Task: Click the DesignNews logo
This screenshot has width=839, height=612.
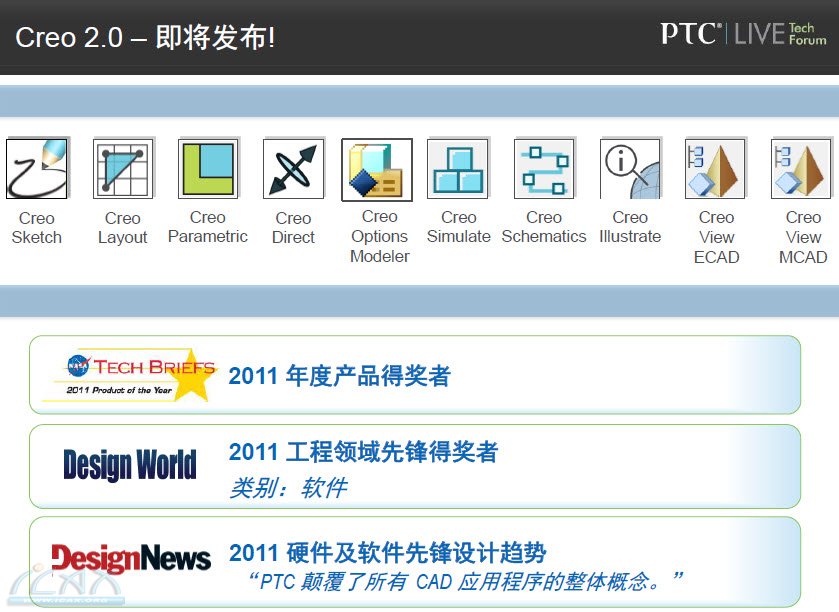Action: click(x=131, y=558)
